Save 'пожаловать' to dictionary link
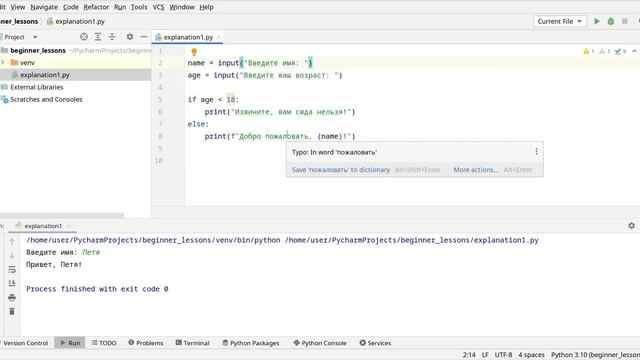 (x=340, y=169)
